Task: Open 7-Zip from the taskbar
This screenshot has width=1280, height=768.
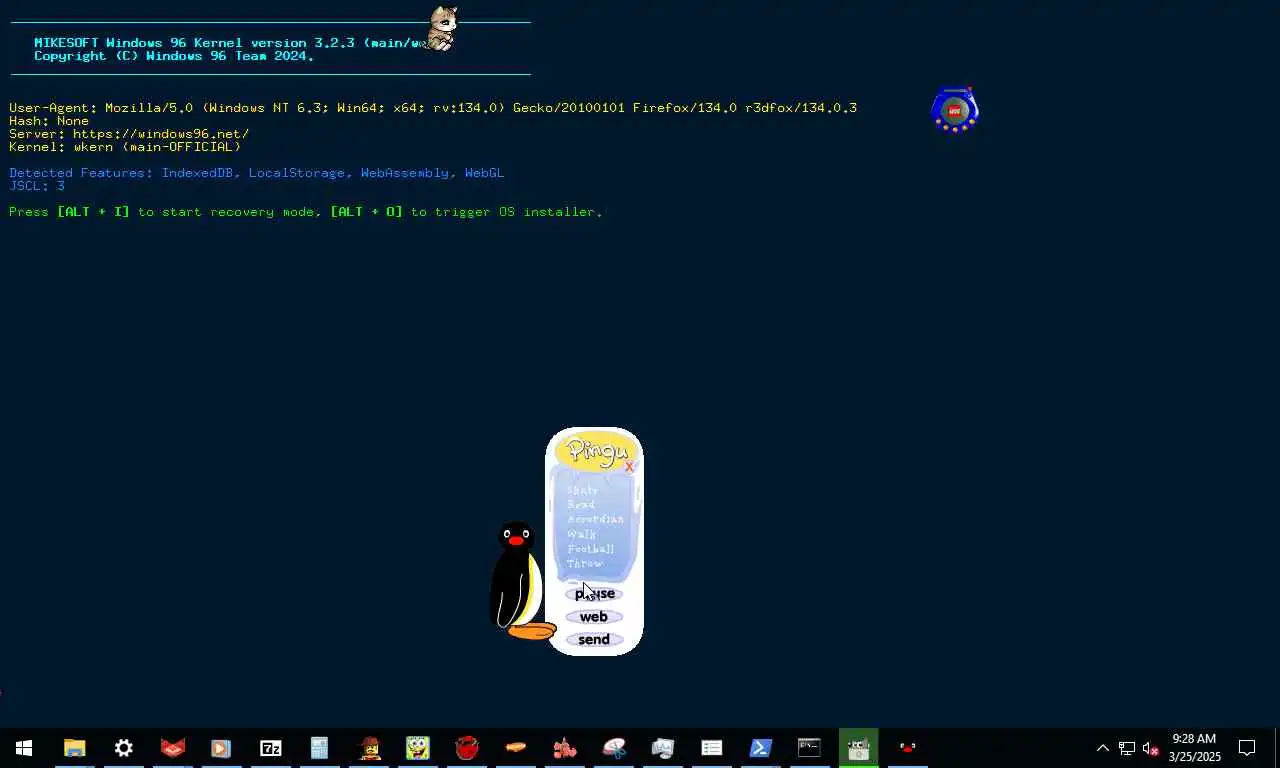Action: click(270, 748)
